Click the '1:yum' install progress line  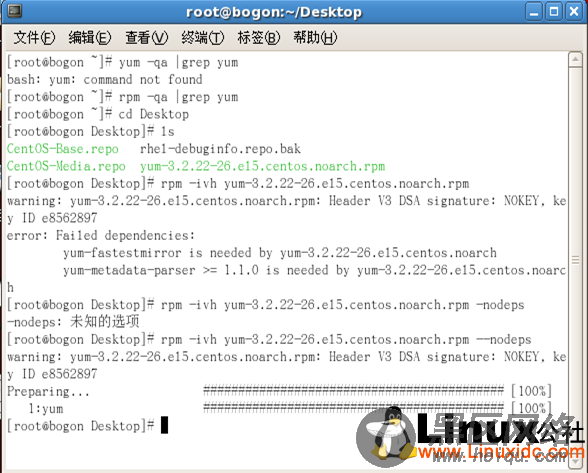[x=290, y=408]
